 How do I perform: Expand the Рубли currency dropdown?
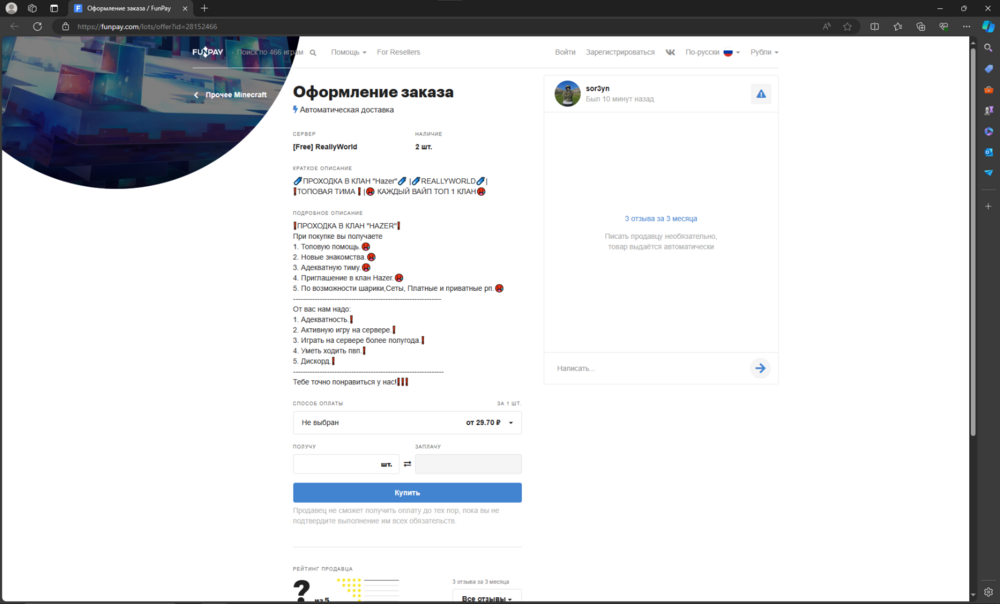click(x=764, y=52)
